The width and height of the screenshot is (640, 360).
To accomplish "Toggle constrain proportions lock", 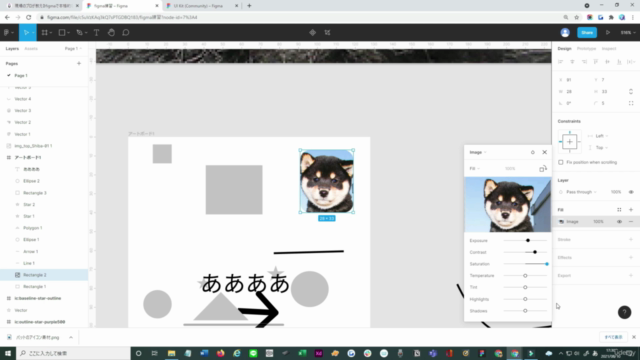I will pos(631,91).
